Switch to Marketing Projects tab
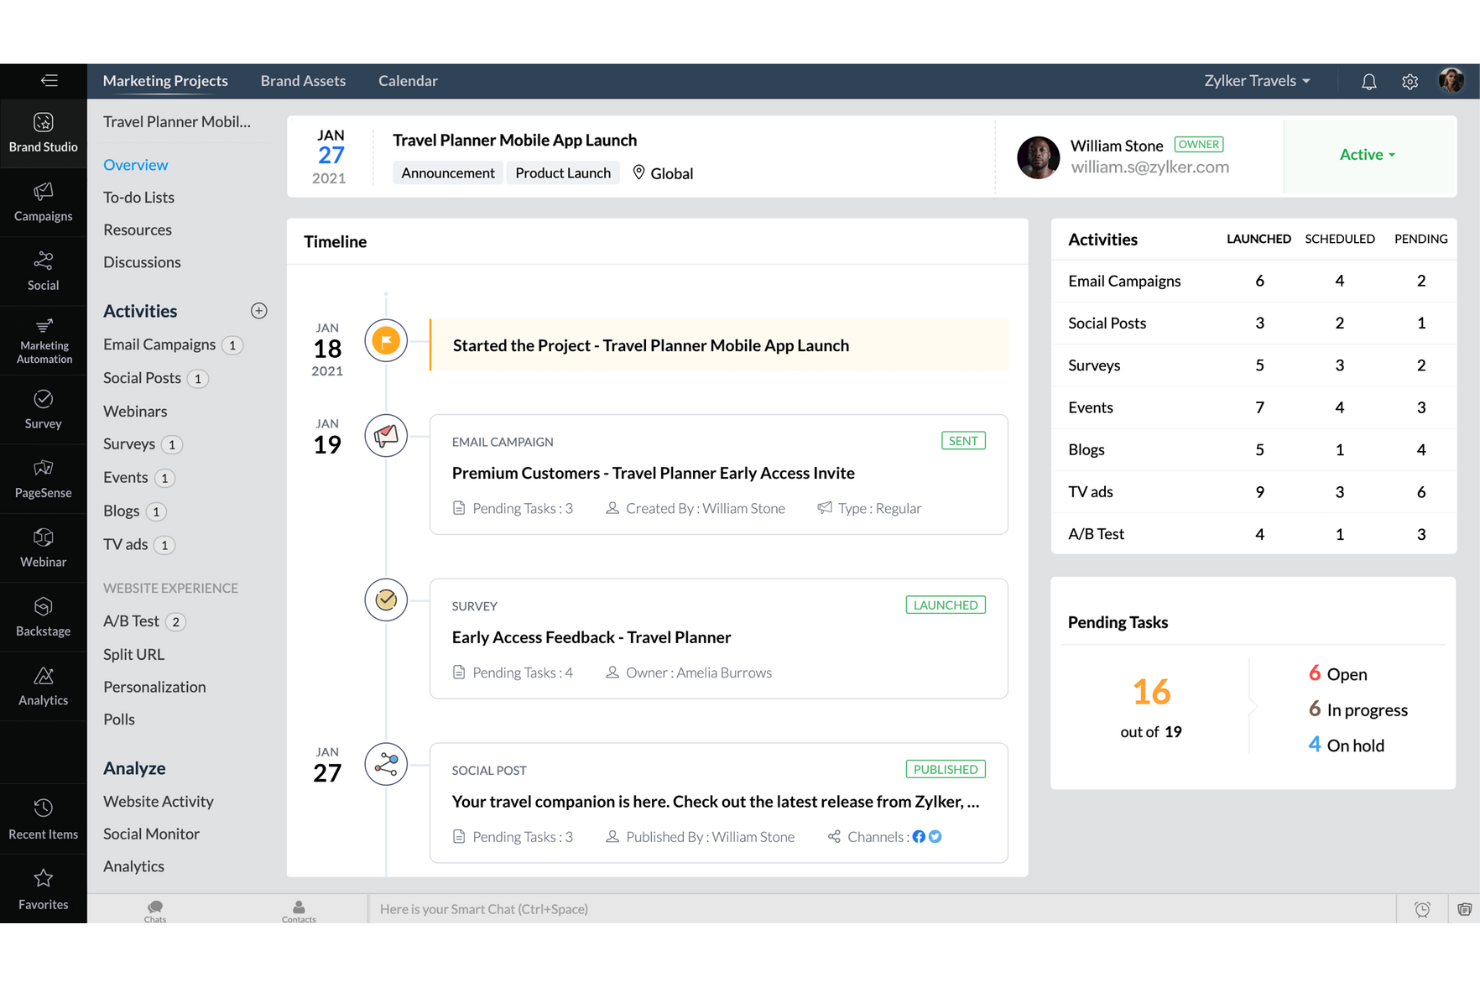Image resolution: width=1480 pixels, height=987 pixels. pyautogui.click(x=165, y=81)
